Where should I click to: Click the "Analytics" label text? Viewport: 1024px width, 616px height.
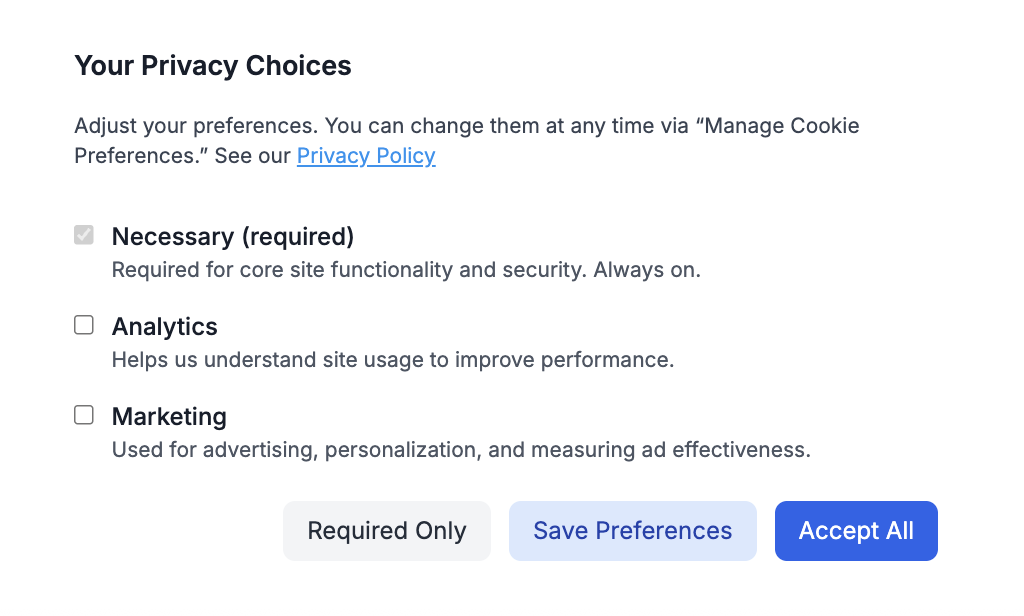[164, 327]
